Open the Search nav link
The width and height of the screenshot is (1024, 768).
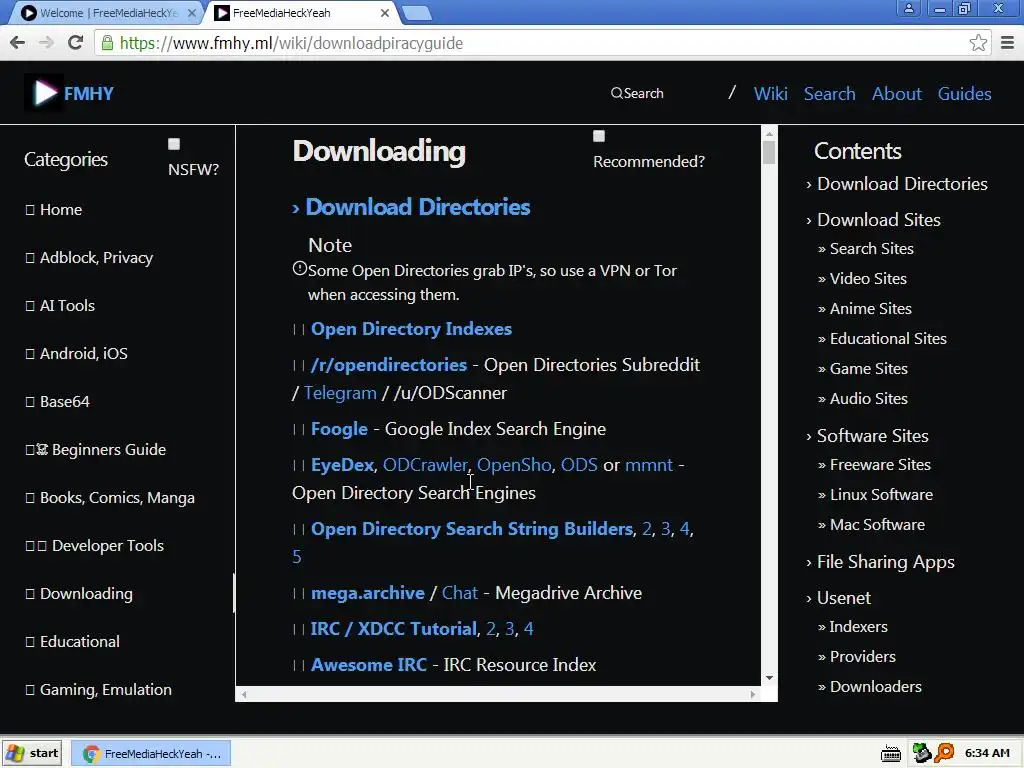tap(829, 93)
